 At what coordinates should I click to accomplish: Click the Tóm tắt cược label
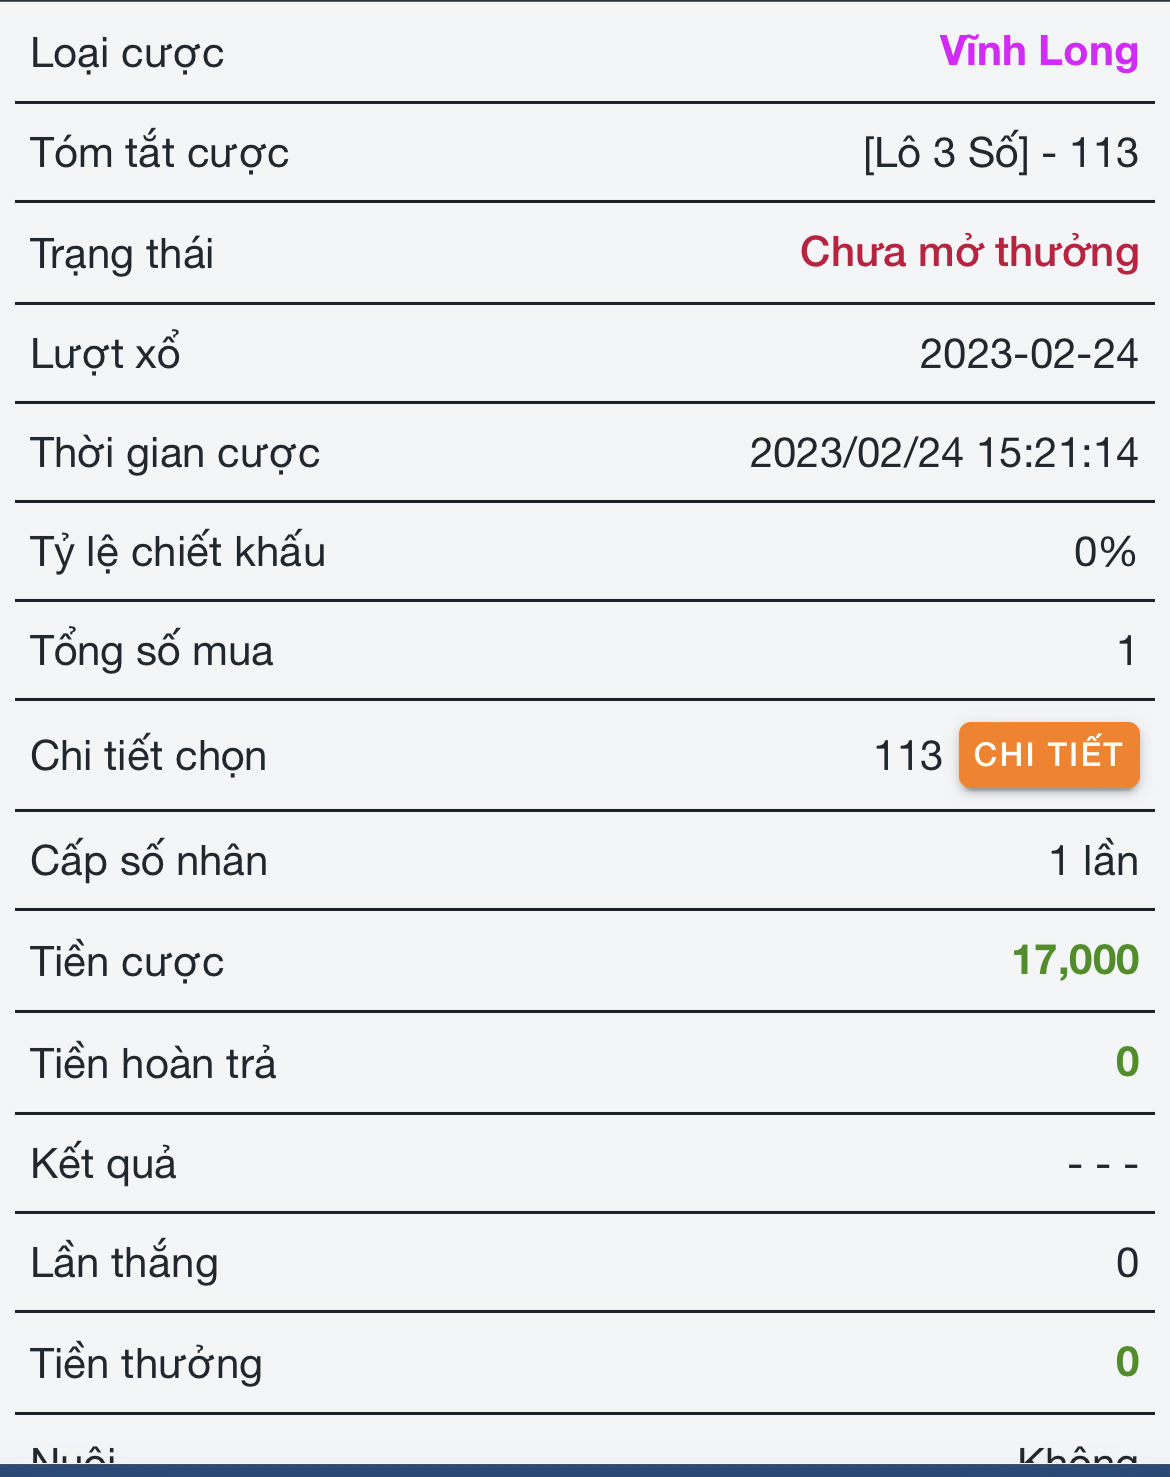tap(159, 154)
